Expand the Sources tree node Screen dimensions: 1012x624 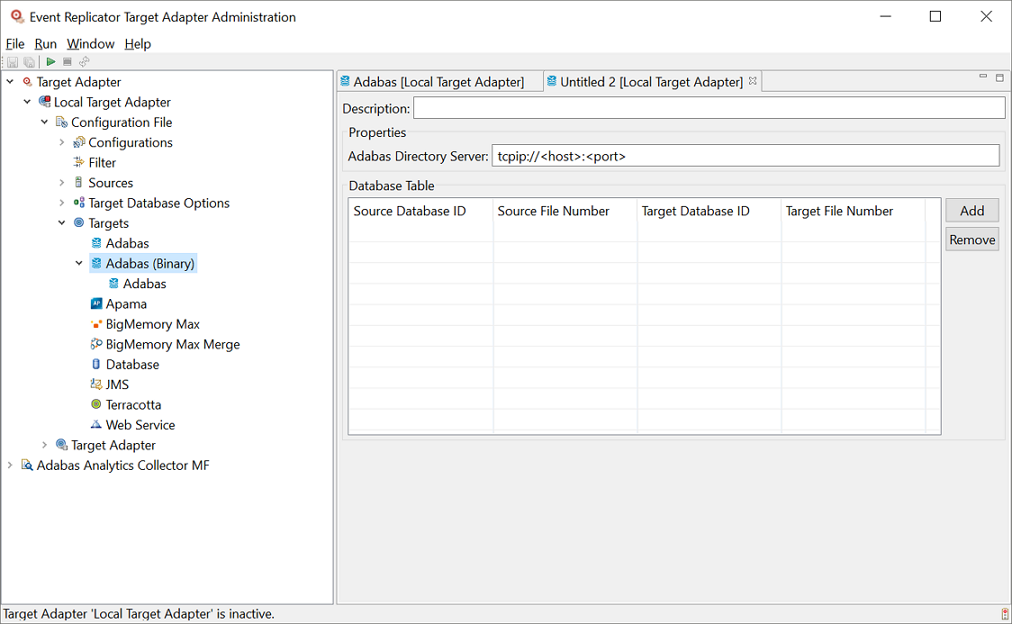[x=60, y=182]
